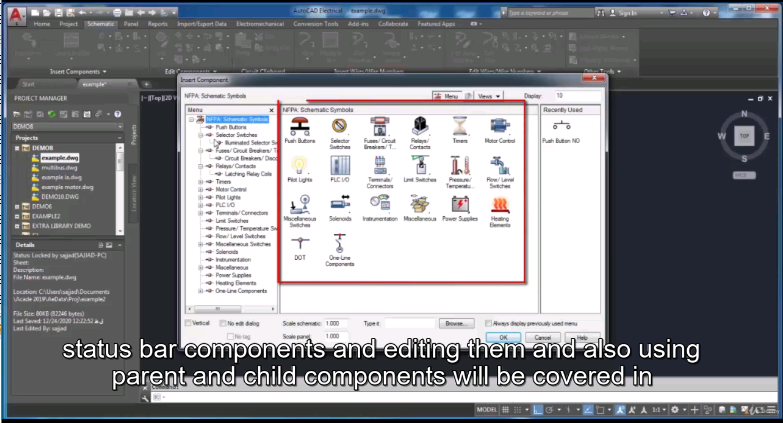Insert the recently used Push Button NO
The height and width of the screenshot is (423, 783).
click(x=561, y=125)
